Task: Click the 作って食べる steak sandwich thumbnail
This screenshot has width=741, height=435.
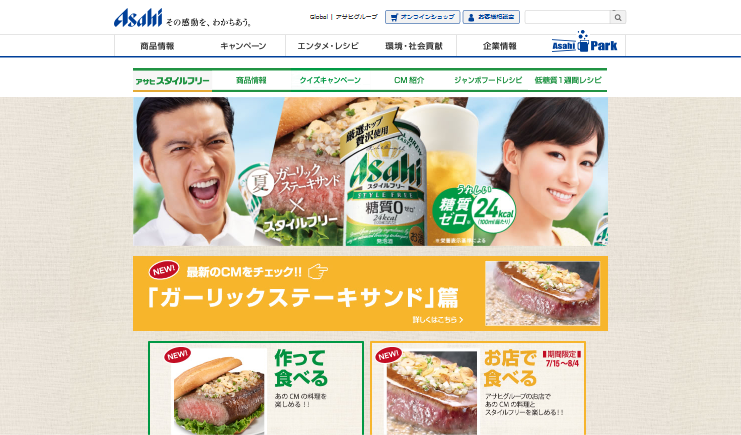Action: pos(218,392)
